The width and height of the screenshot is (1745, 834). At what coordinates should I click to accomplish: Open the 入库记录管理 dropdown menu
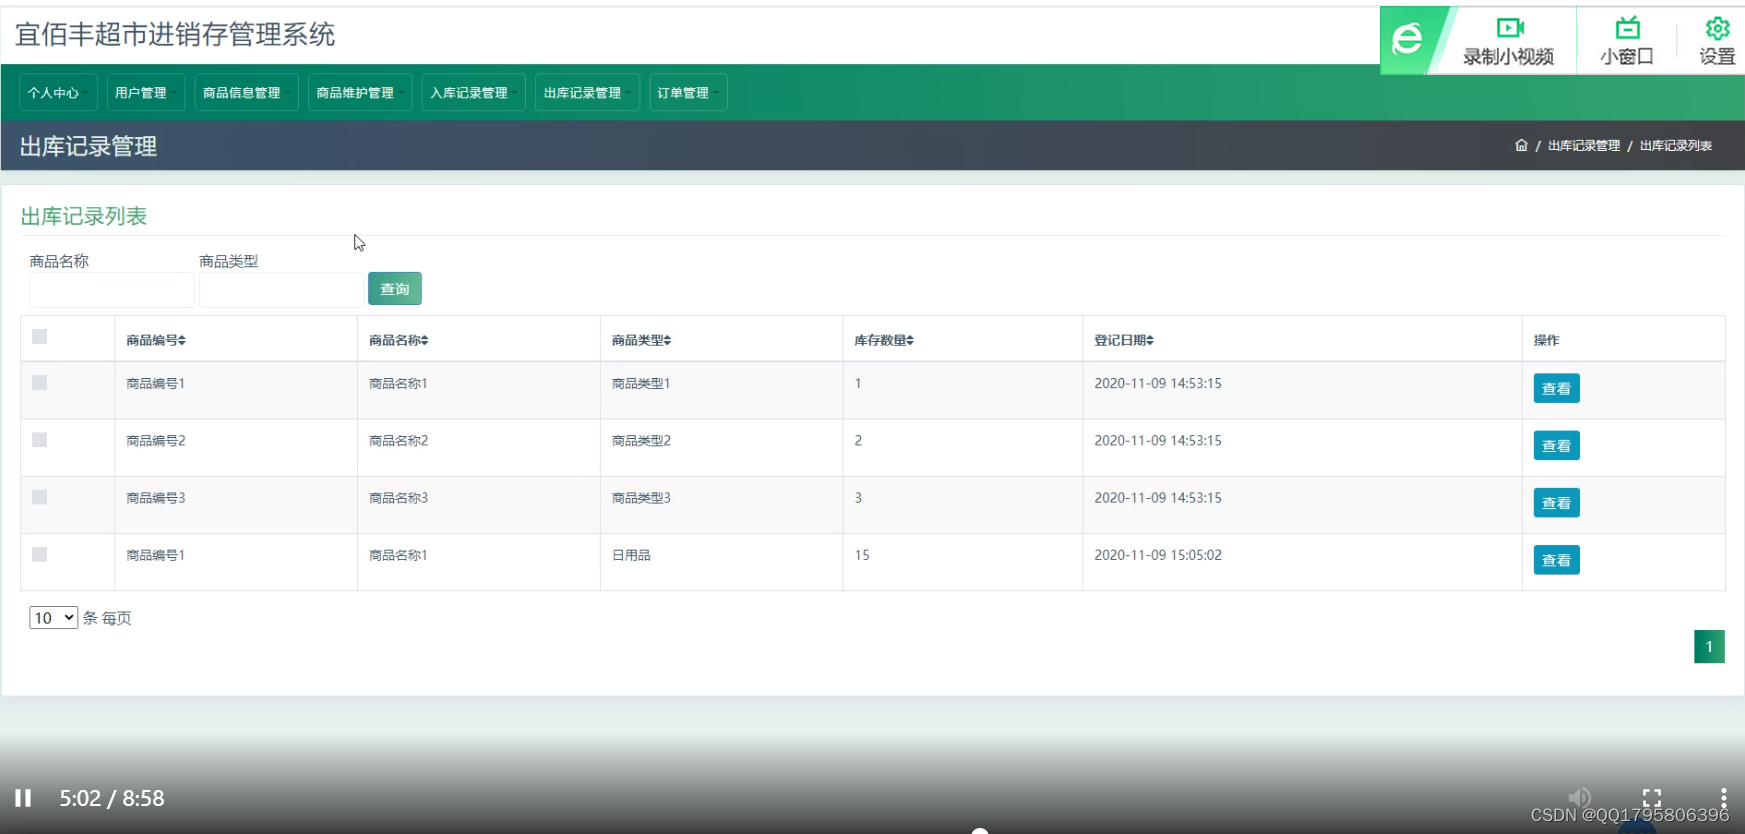pos(474,93)
